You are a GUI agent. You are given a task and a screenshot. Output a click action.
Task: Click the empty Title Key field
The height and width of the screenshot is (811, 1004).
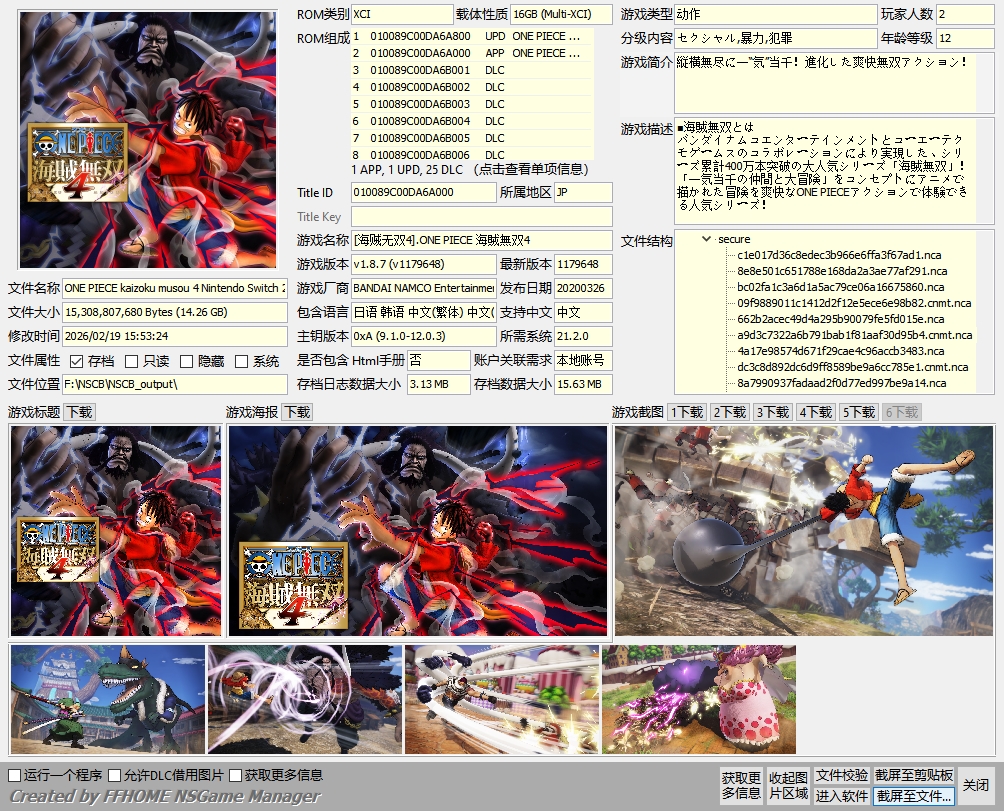tap(482, 216)
